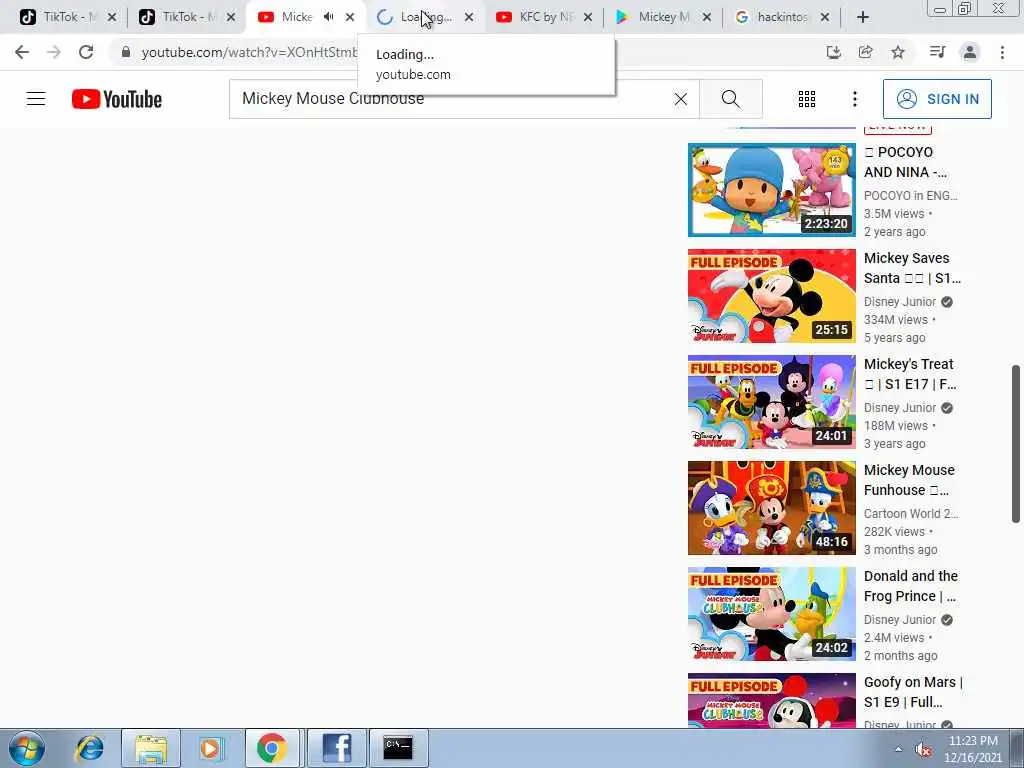Go forward with the browser forward arrow
This screenshot has height=768, width=1024.
pos(54,52)
